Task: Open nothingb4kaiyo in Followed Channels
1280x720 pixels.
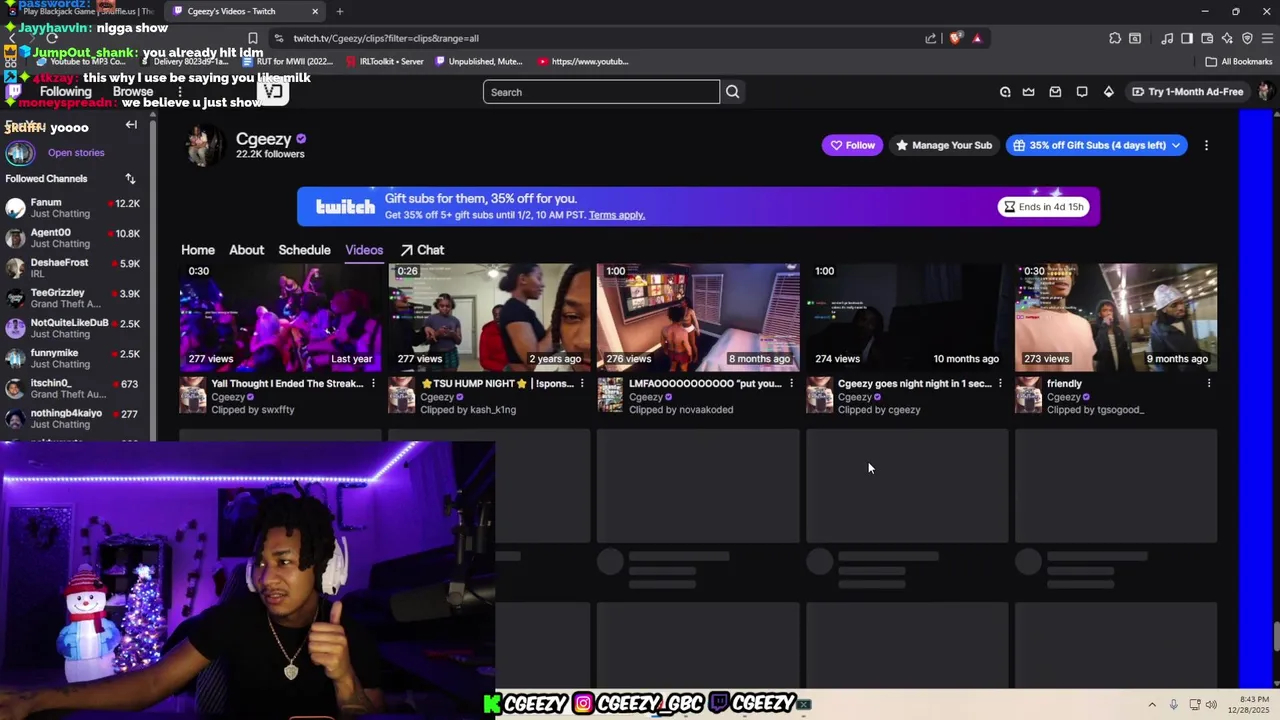Action: pyautogui.click(x=75, y=418)
